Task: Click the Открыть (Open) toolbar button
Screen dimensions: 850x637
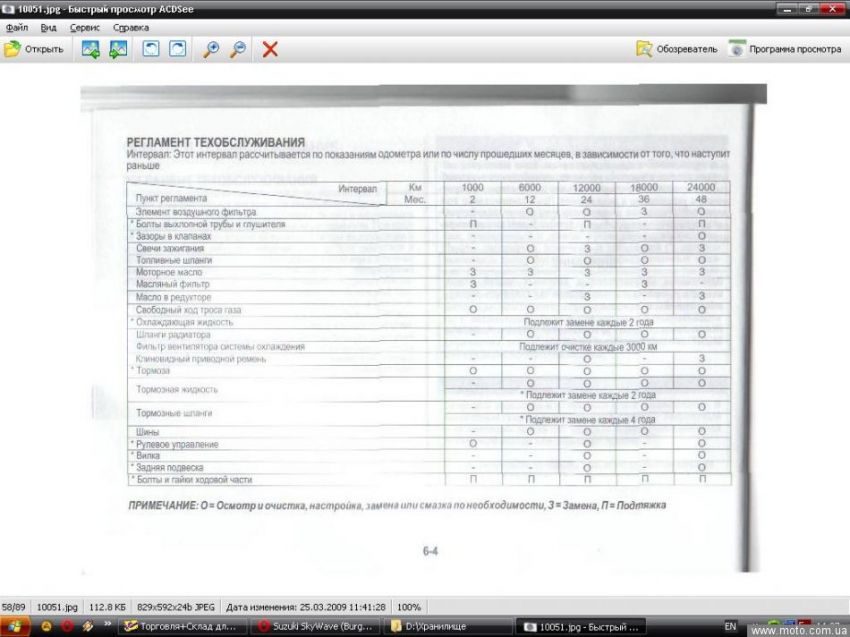Action: point(34,49)
